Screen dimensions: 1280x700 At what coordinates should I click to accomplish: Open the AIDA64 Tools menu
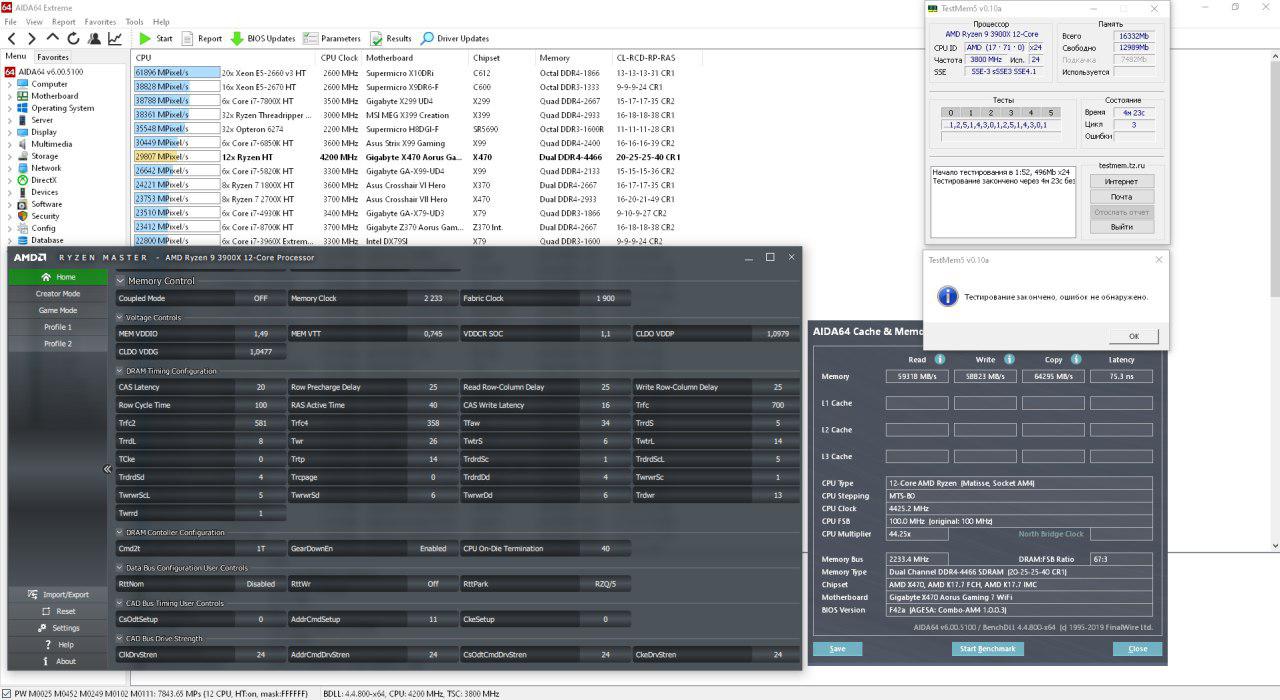pos(134,21)
